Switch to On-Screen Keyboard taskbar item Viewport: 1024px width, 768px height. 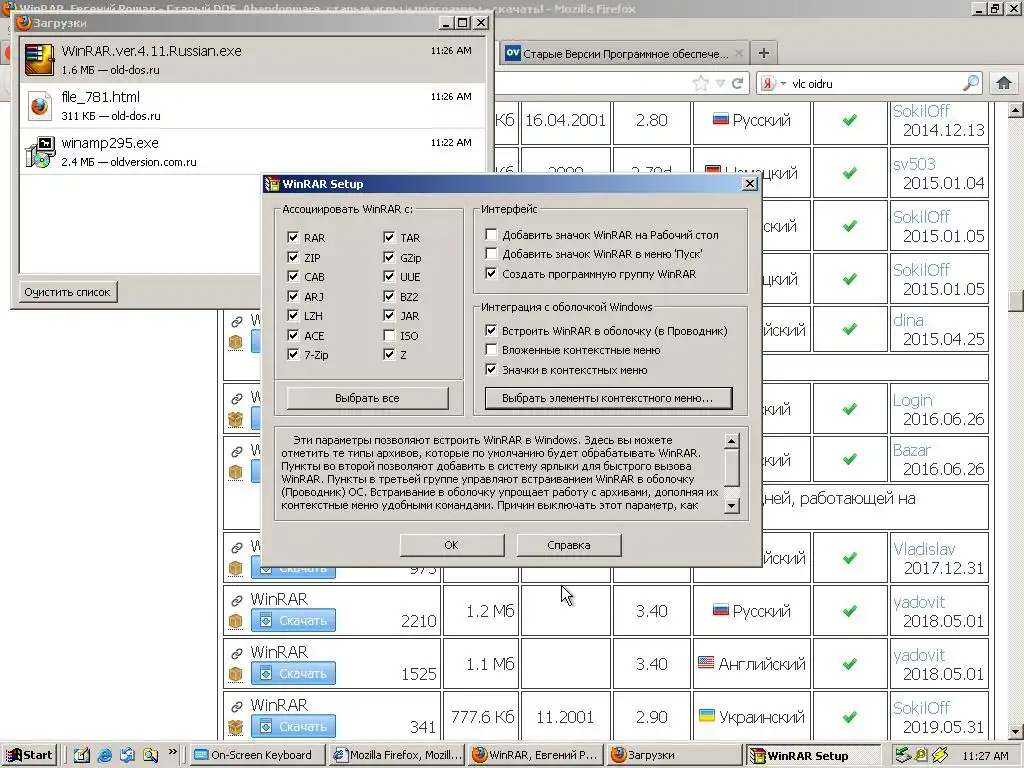coord(257,755)
